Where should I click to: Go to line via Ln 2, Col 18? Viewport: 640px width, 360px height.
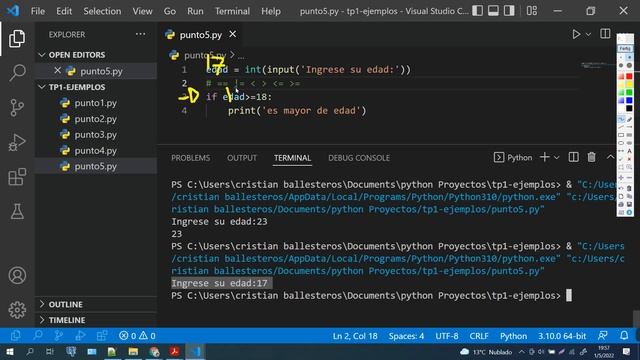(355, 336)
